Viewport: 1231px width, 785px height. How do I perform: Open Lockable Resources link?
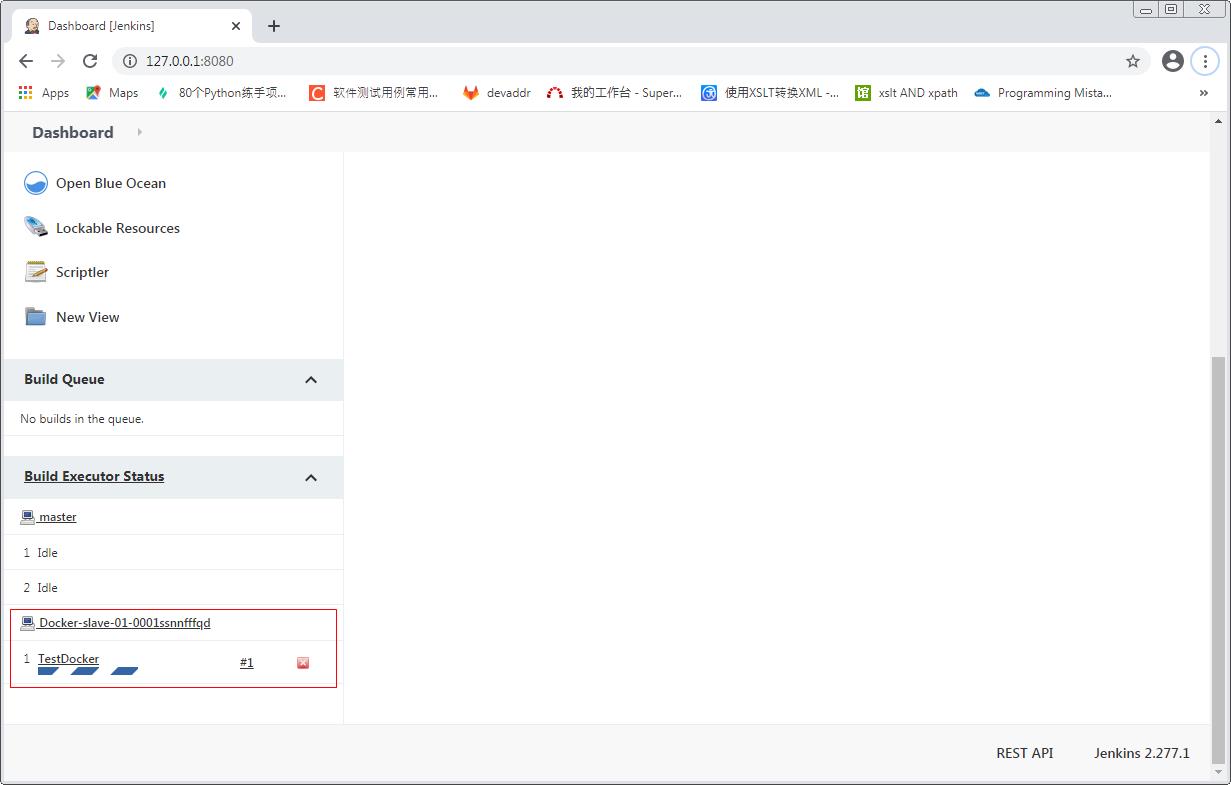tap(118, 228)
